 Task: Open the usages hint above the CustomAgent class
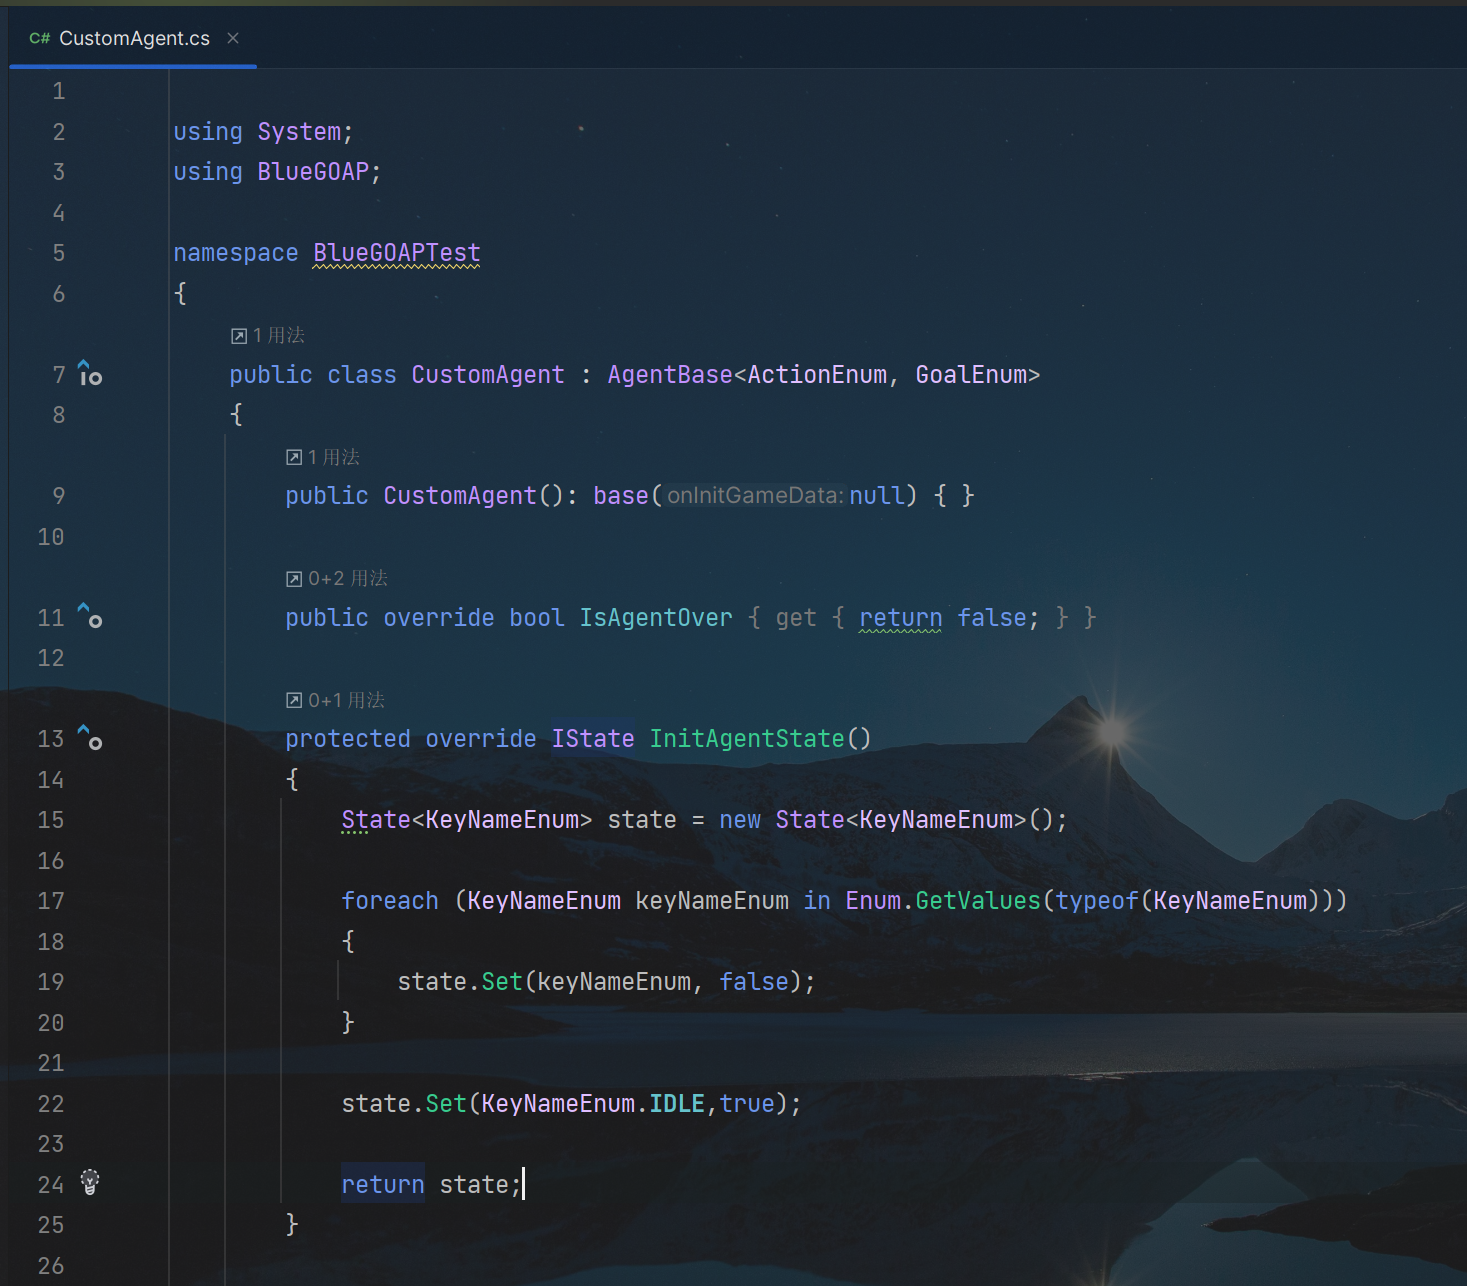click(268, 336)
